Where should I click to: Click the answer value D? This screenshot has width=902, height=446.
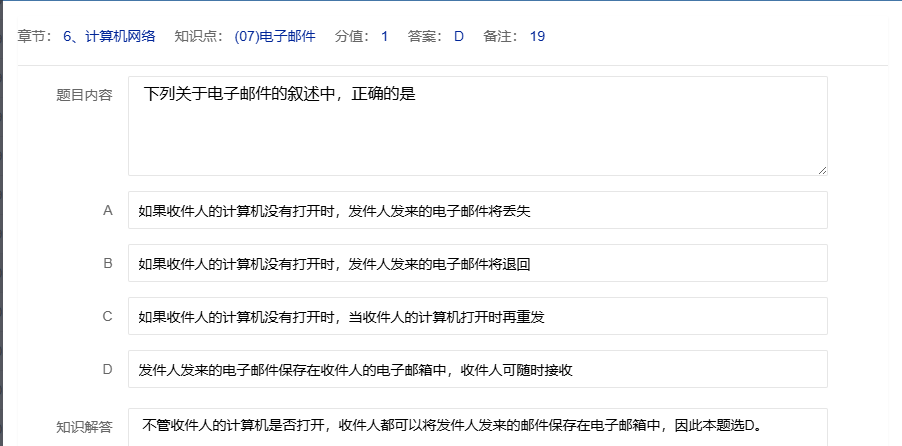(x=459, y=37)
